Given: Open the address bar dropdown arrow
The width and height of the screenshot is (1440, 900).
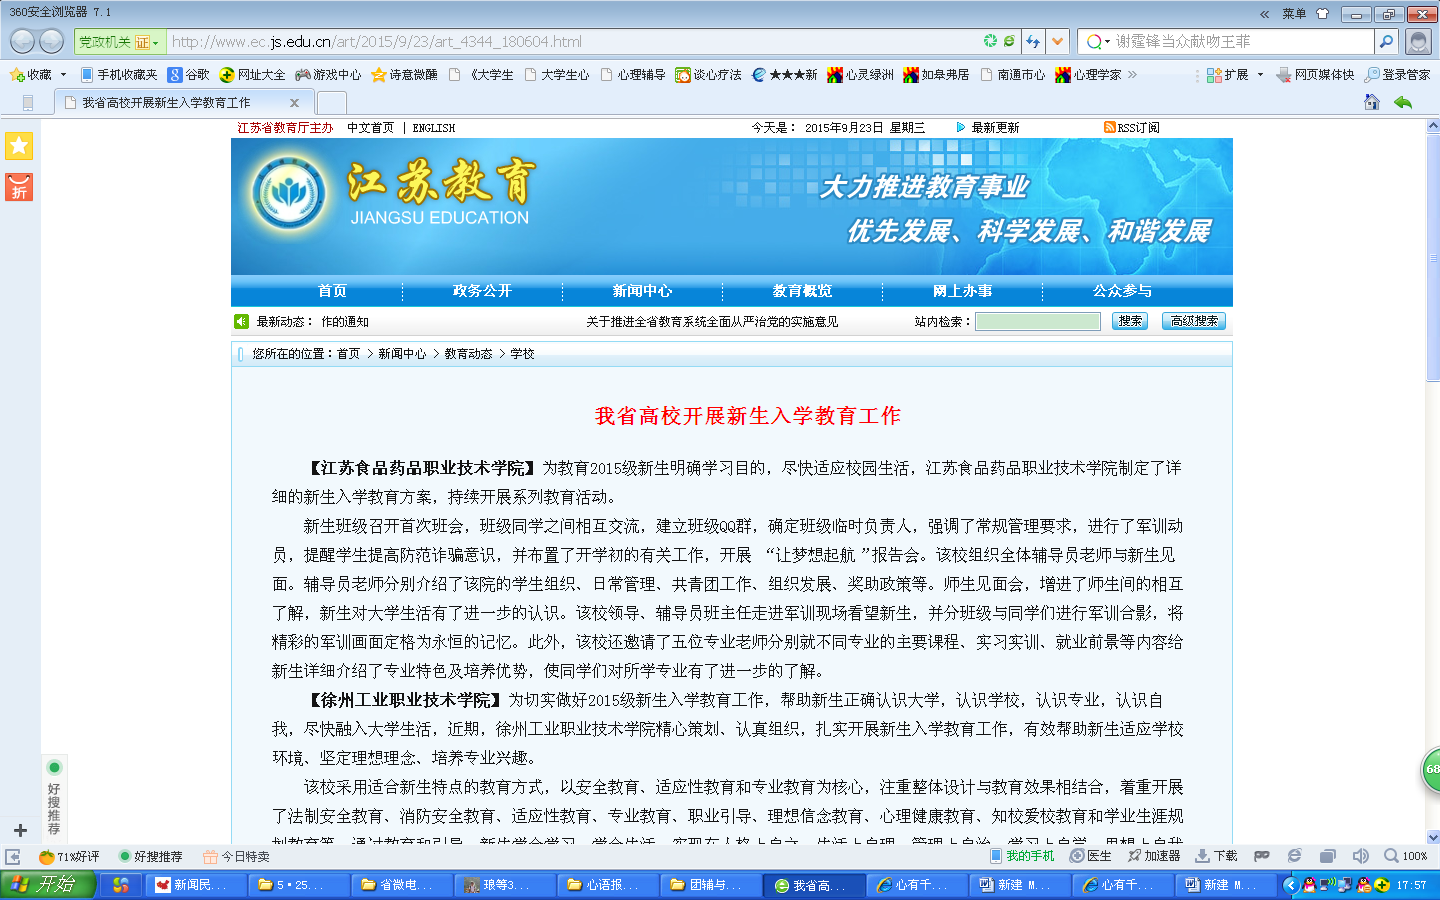Looking at the screenshot, I should coord(1057,41).
